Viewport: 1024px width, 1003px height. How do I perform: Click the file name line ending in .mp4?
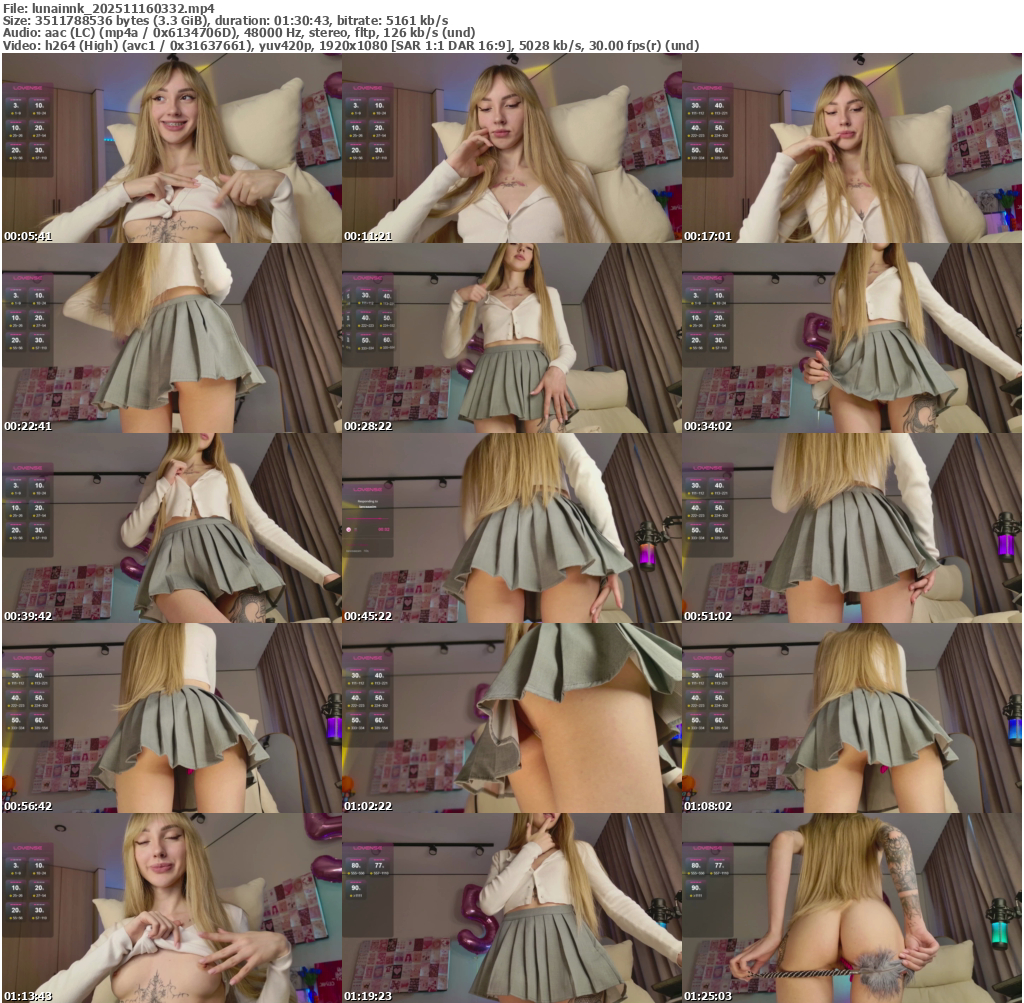108,8
